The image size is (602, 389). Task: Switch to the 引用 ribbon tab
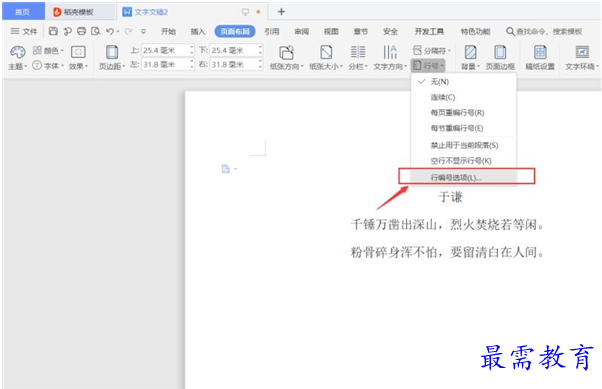(x=271, y=31)
